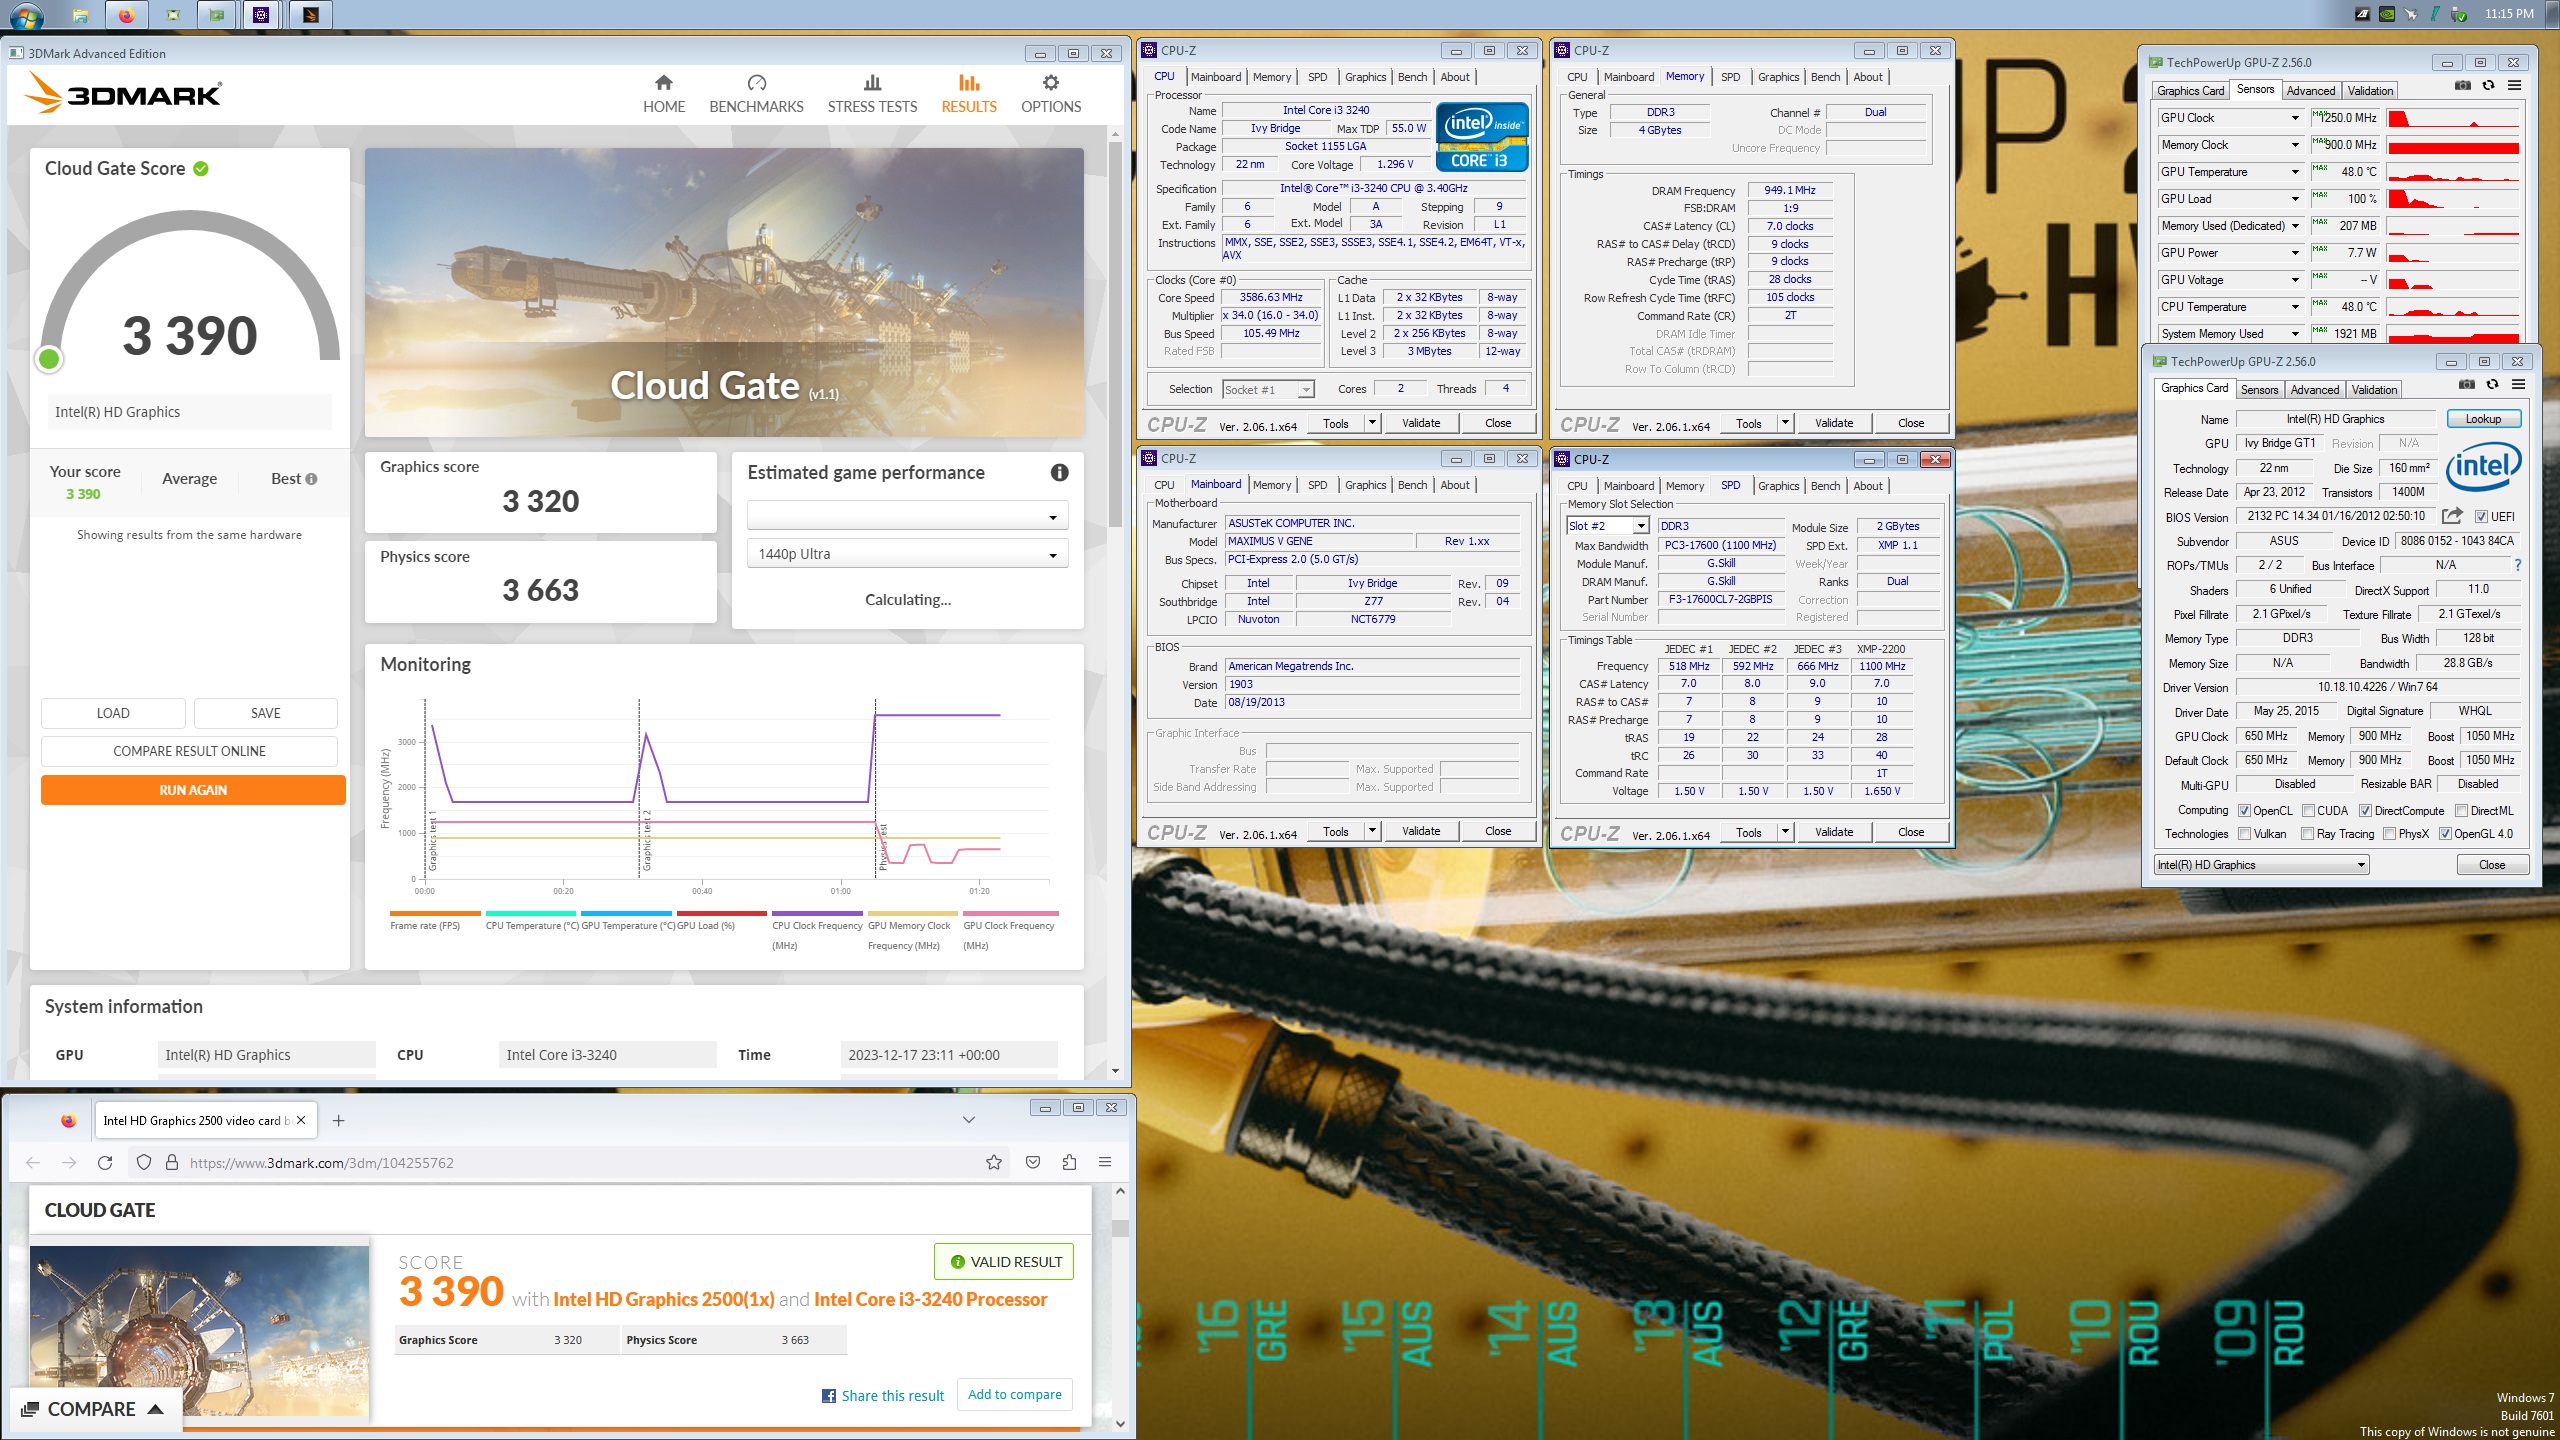Viewport: 2560px width, 1440px height.
Task: Open Firefox application menu icon
Action: pyautogui.click(x=1105, y=1162)
